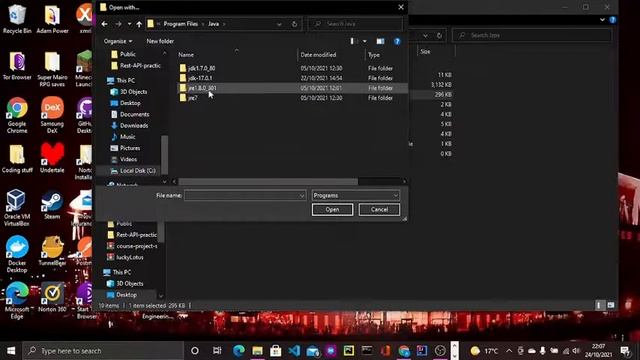
Task: Open Recycle Bin desktop icon
Action: [17, 19]
